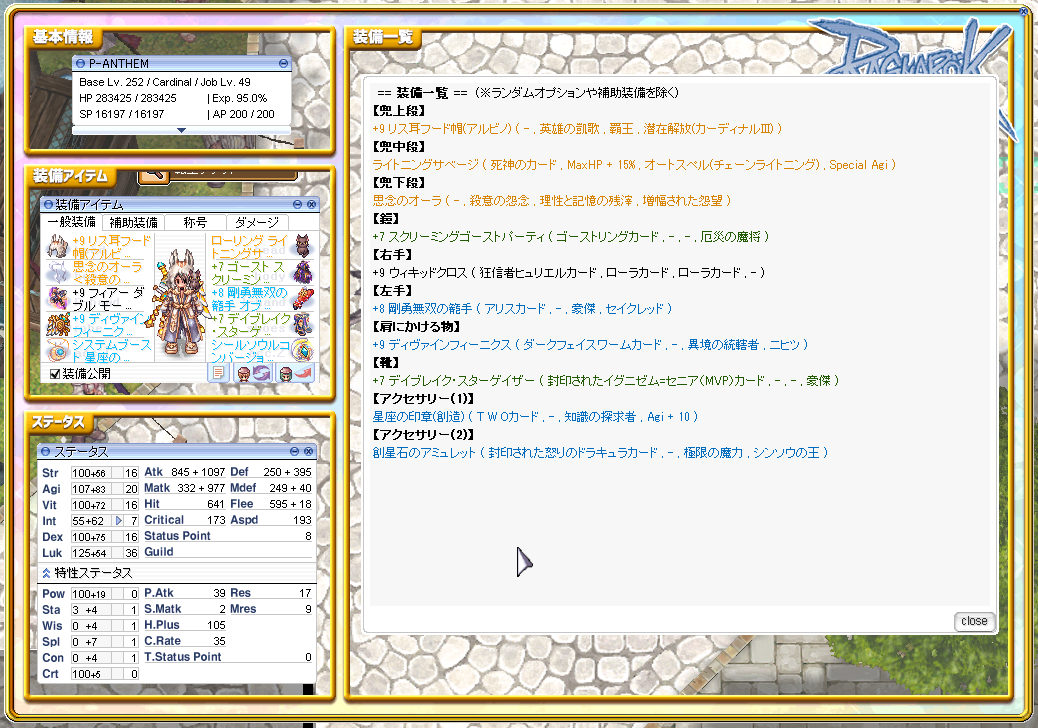Click the Divine Phoenix garment icon

(57, 324)
